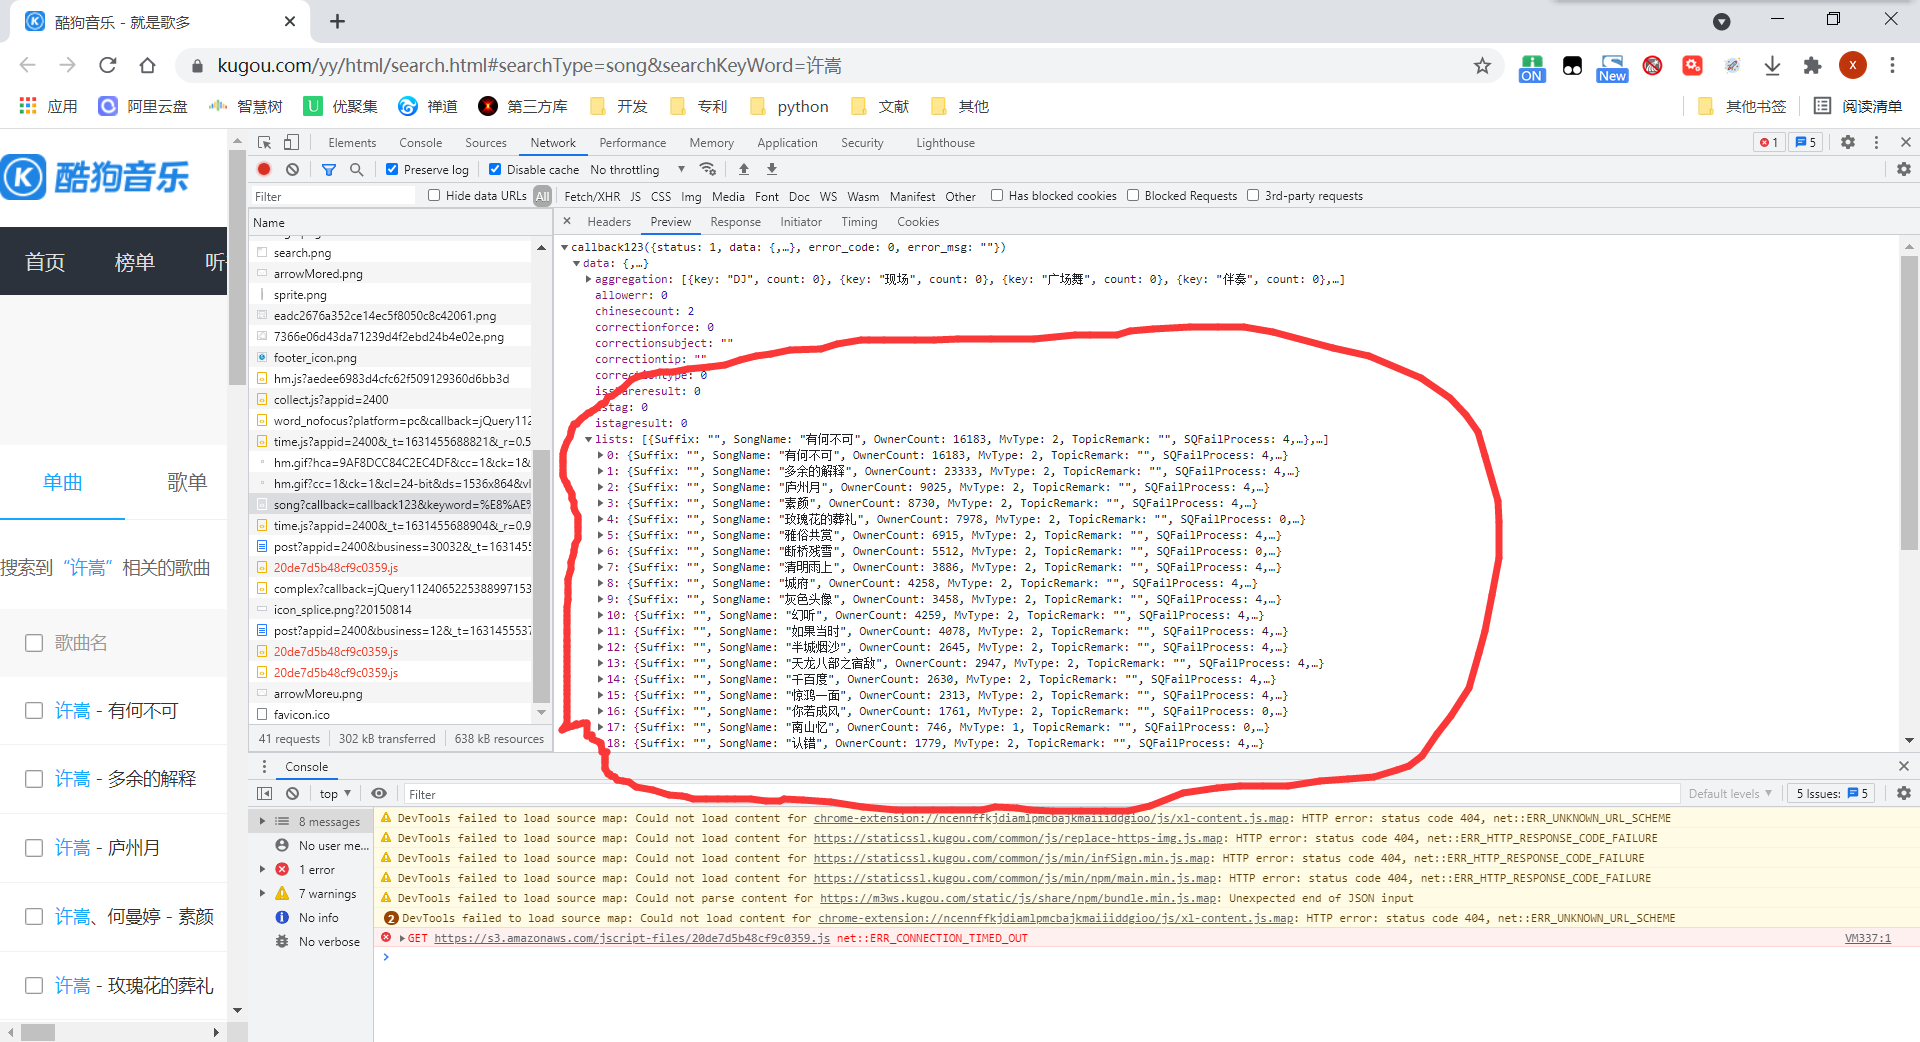The width and height of the screenshot is (1920, 1042).
Task: Open network conditions wifi icon
Action: [x=707, y=169]
